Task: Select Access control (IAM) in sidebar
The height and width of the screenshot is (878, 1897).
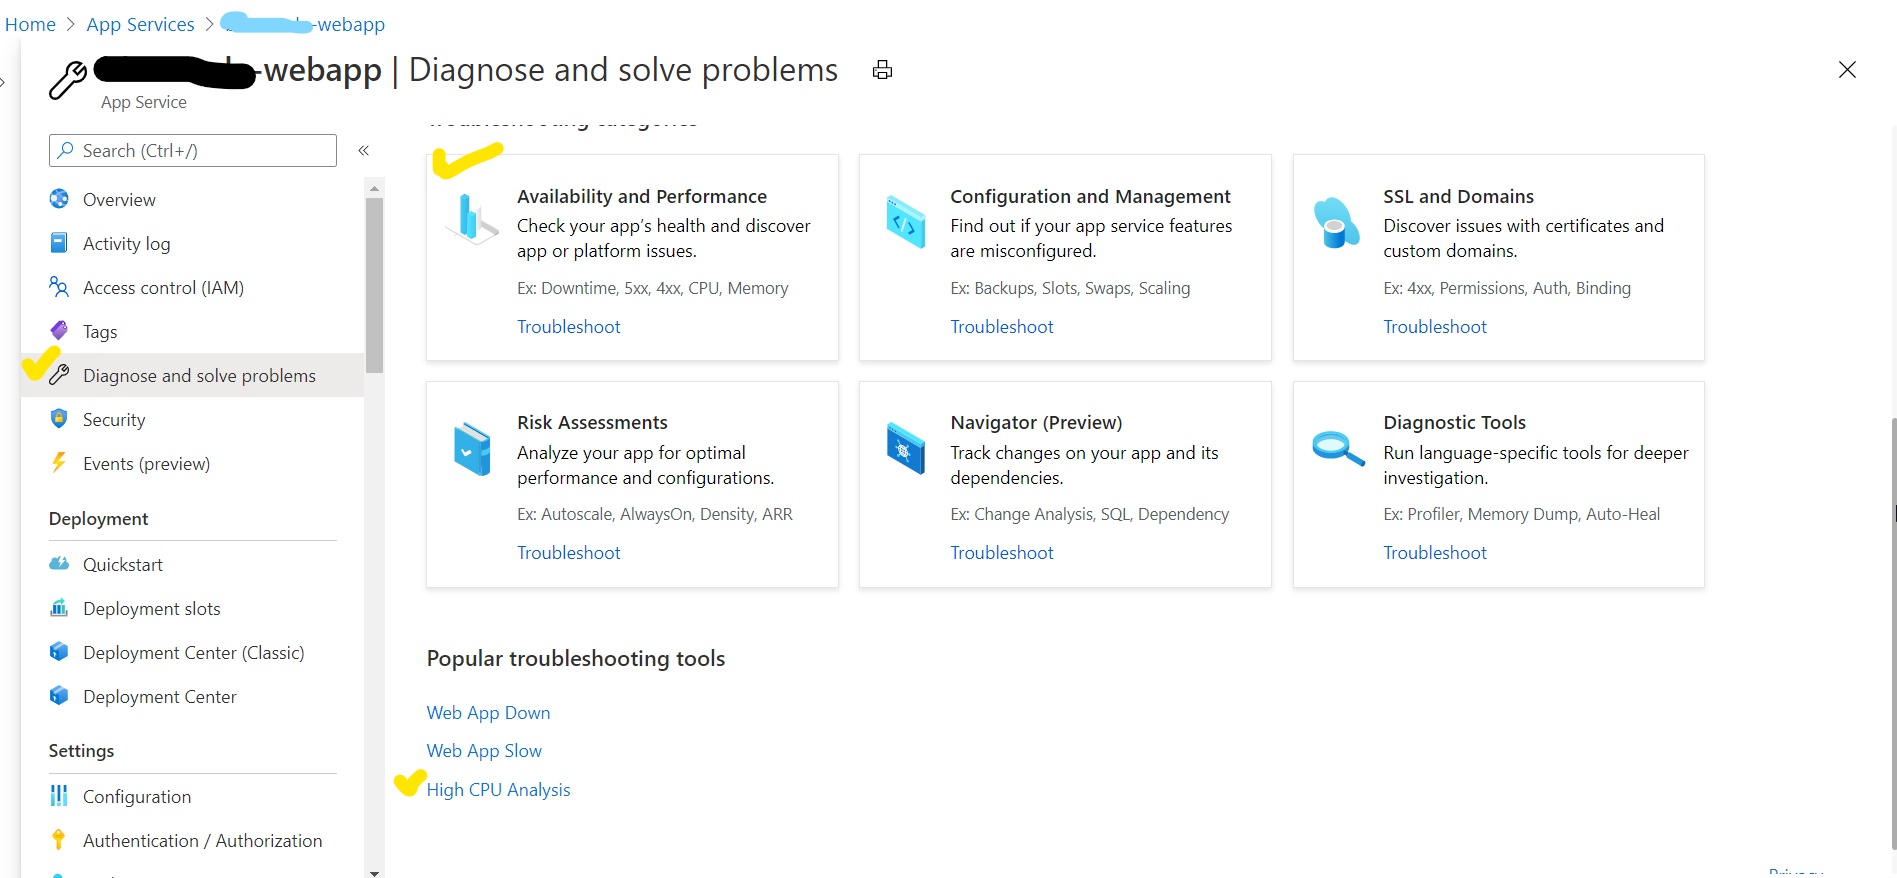Action: coord(163,287)
